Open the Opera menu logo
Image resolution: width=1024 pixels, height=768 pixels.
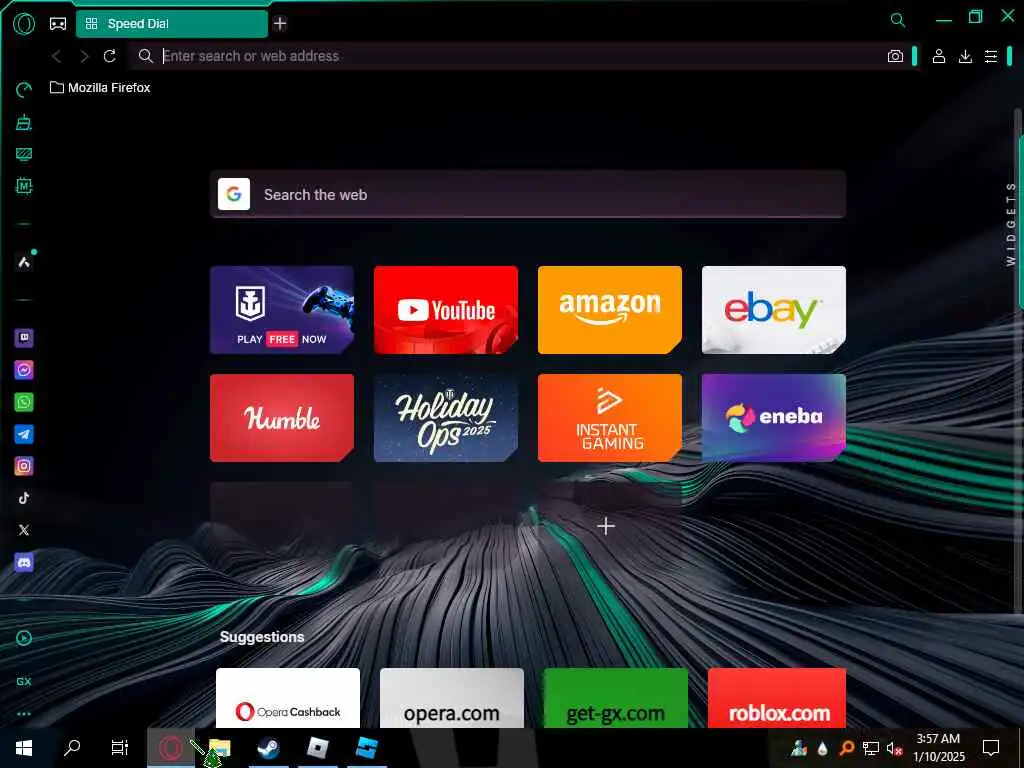pyautogui.click(x=24, y=24)
